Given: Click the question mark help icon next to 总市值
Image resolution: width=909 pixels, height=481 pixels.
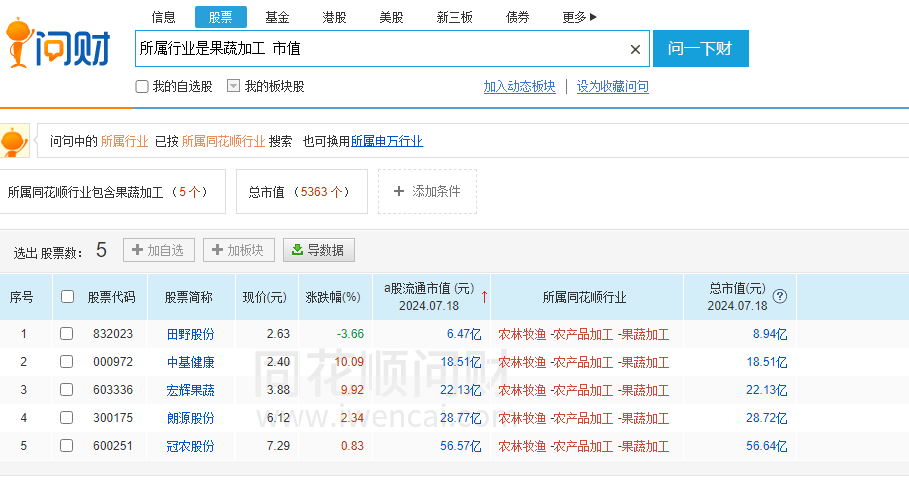Looking at the screenshot, I should point(780,296).
